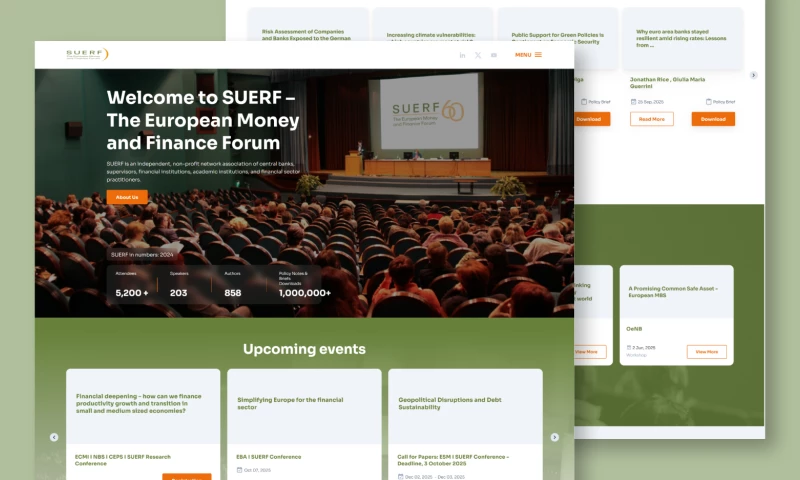Open the hamburger menu icon beside MENU
This screenshot has height=480, width=800.
[538, 55]
